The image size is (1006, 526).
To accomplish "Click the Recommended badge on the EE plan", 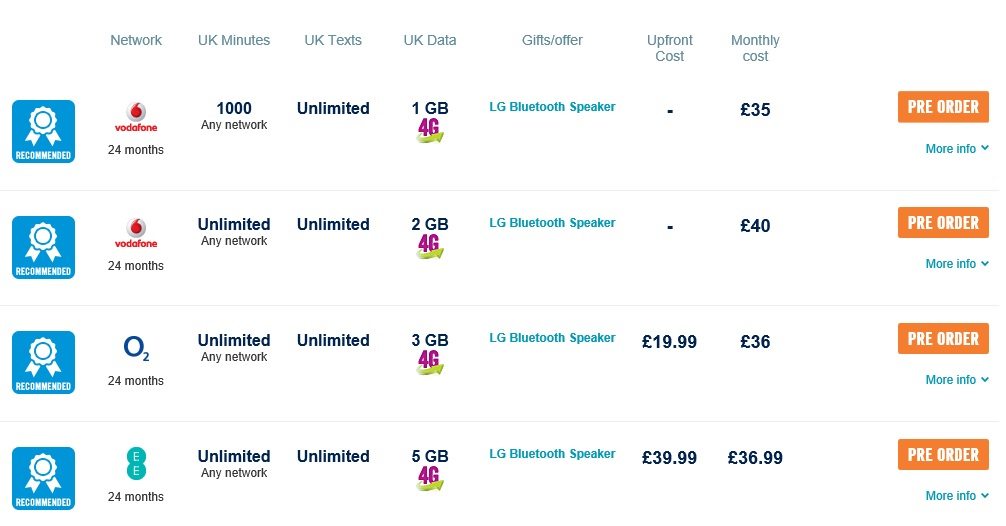I will coord(44,479).
